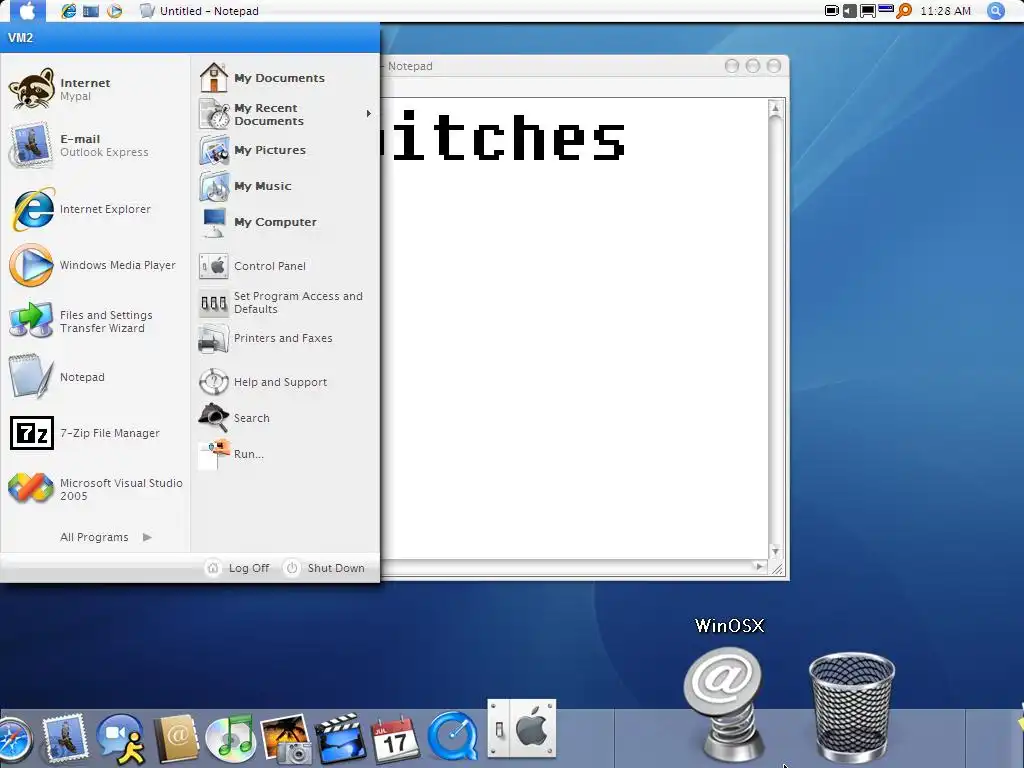Open QuickTime Player dock icon
The image size is (1024, 768).
[452, 738]
